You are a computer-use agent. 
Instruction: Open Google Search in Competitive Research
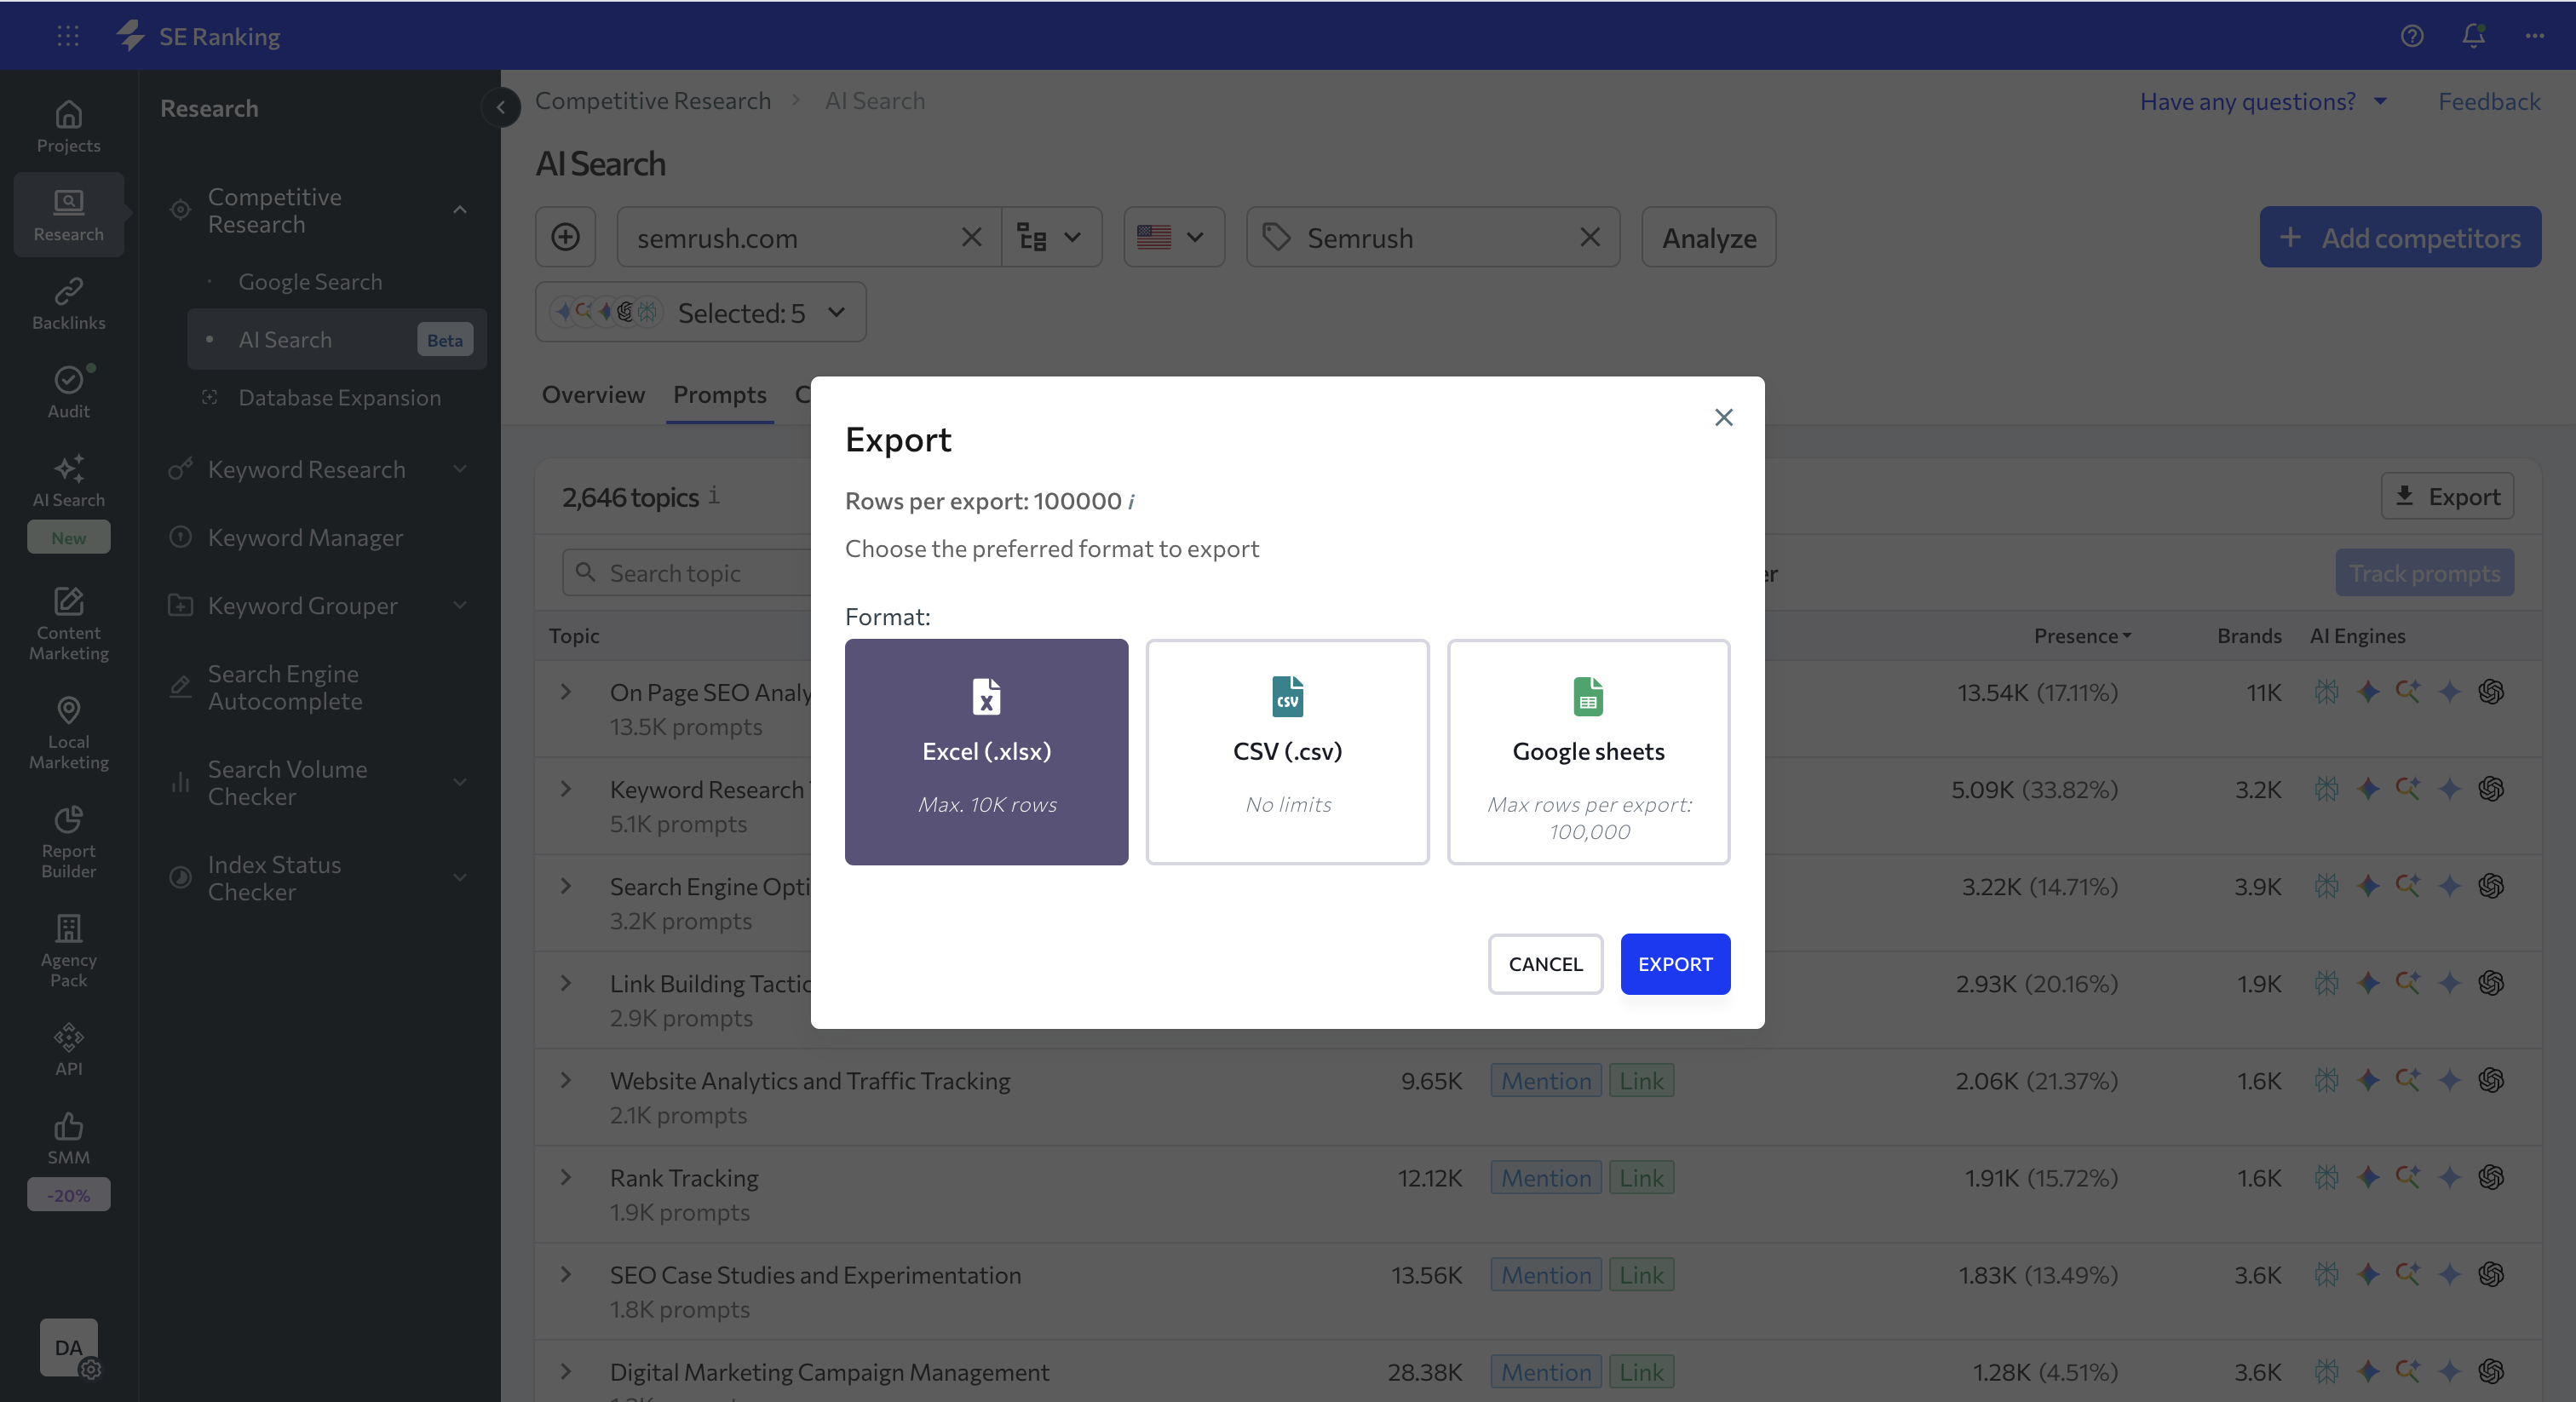click(x=310, y=282)
